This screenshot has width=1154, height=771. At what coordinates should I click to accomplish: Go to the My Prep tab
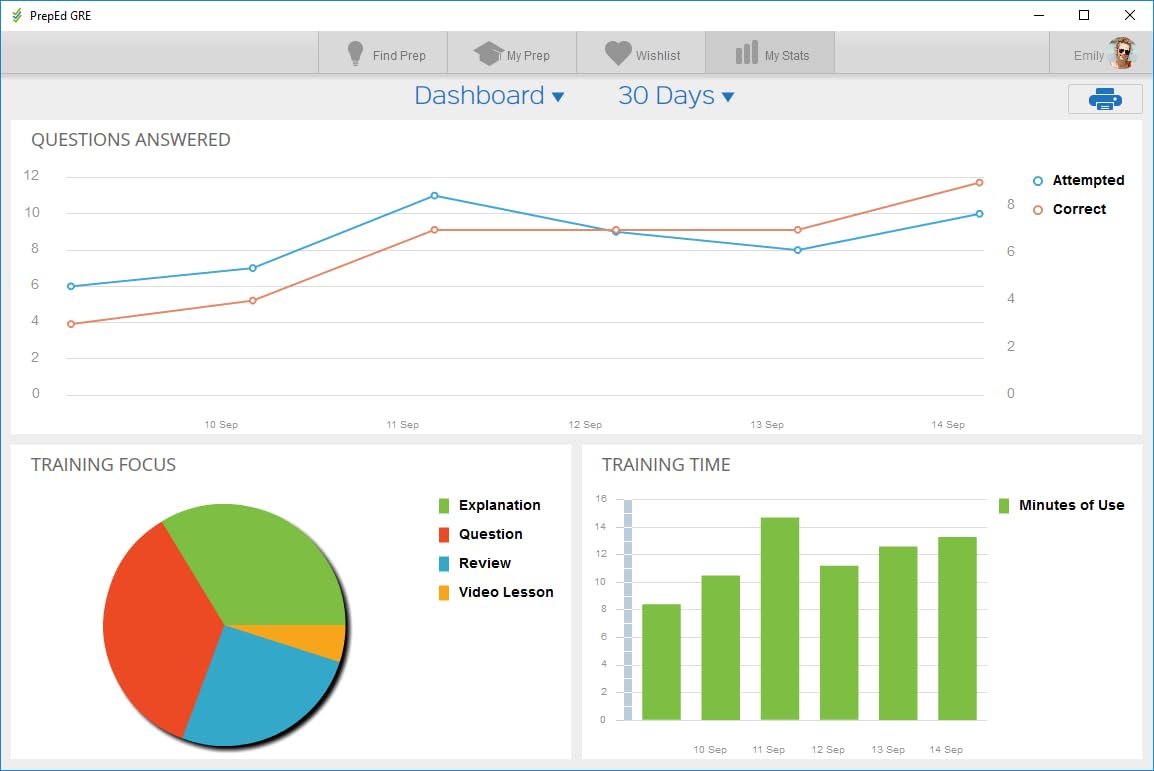[x=527, y=55]
